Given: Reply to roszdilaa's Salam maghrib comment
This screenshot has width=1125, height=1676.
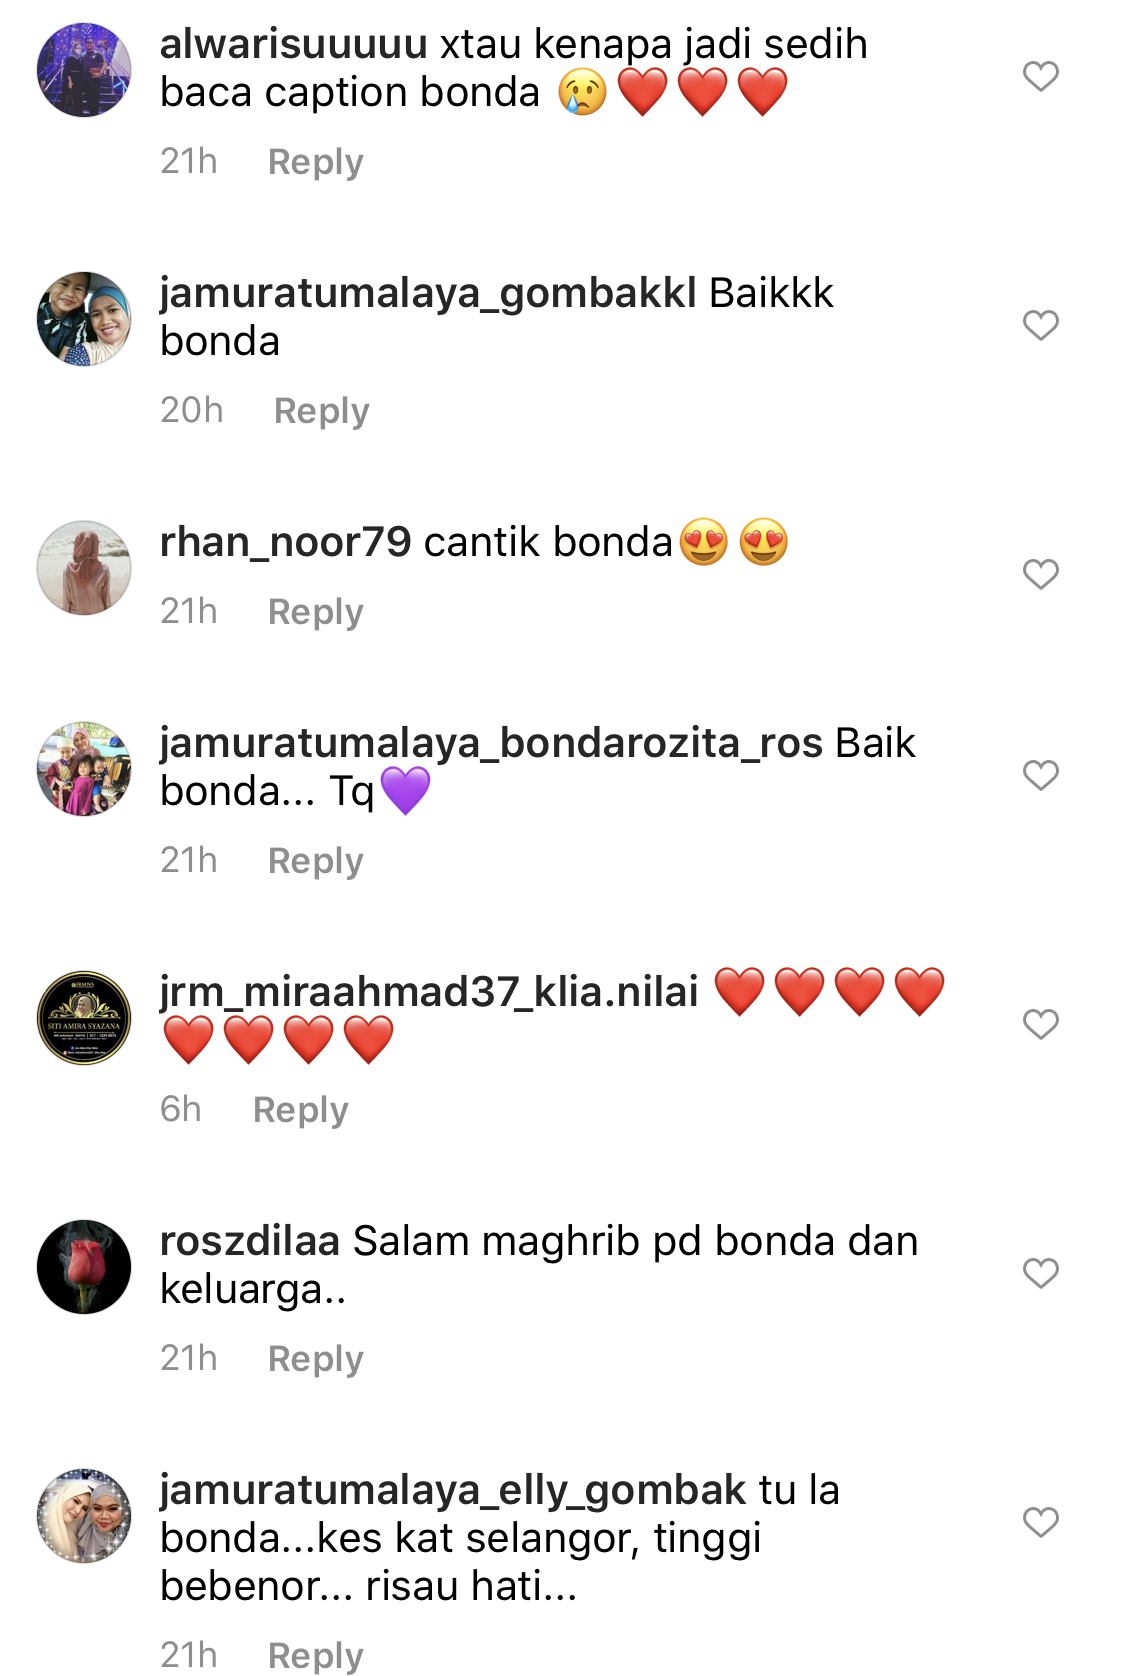Looking at the screenshot, I should coord(315,1359).
